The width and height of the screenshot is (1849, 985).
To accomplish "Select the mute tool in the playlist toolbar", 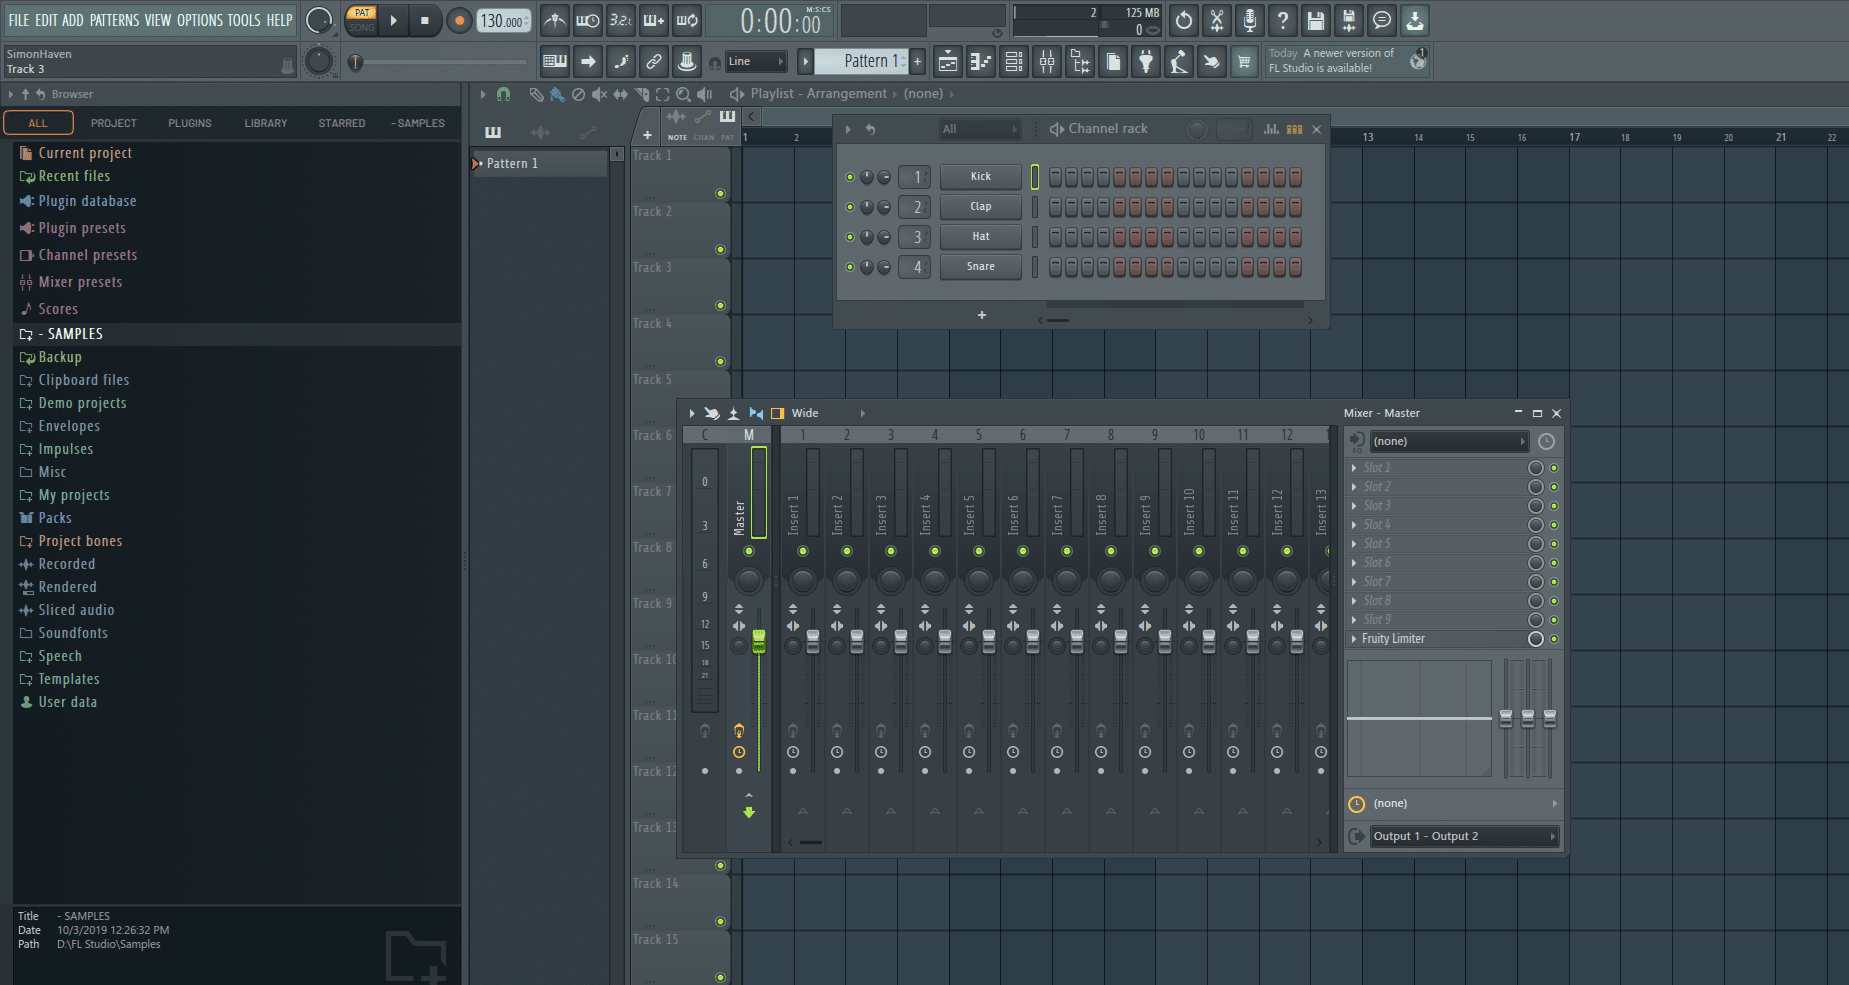I will (x=601, y=93).
